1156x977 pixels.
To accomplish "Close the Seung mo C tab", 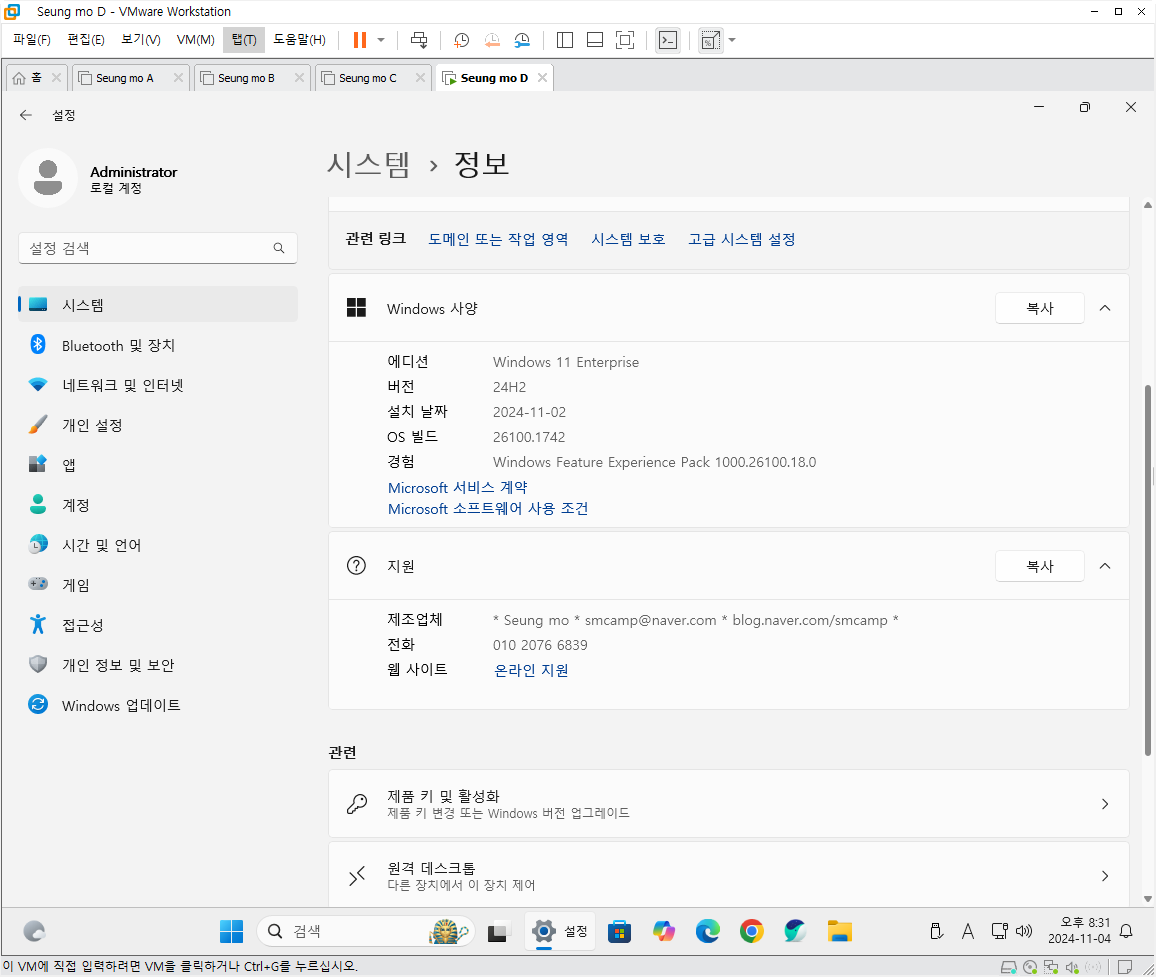I will pyautogui.click(x=420, y=78).
